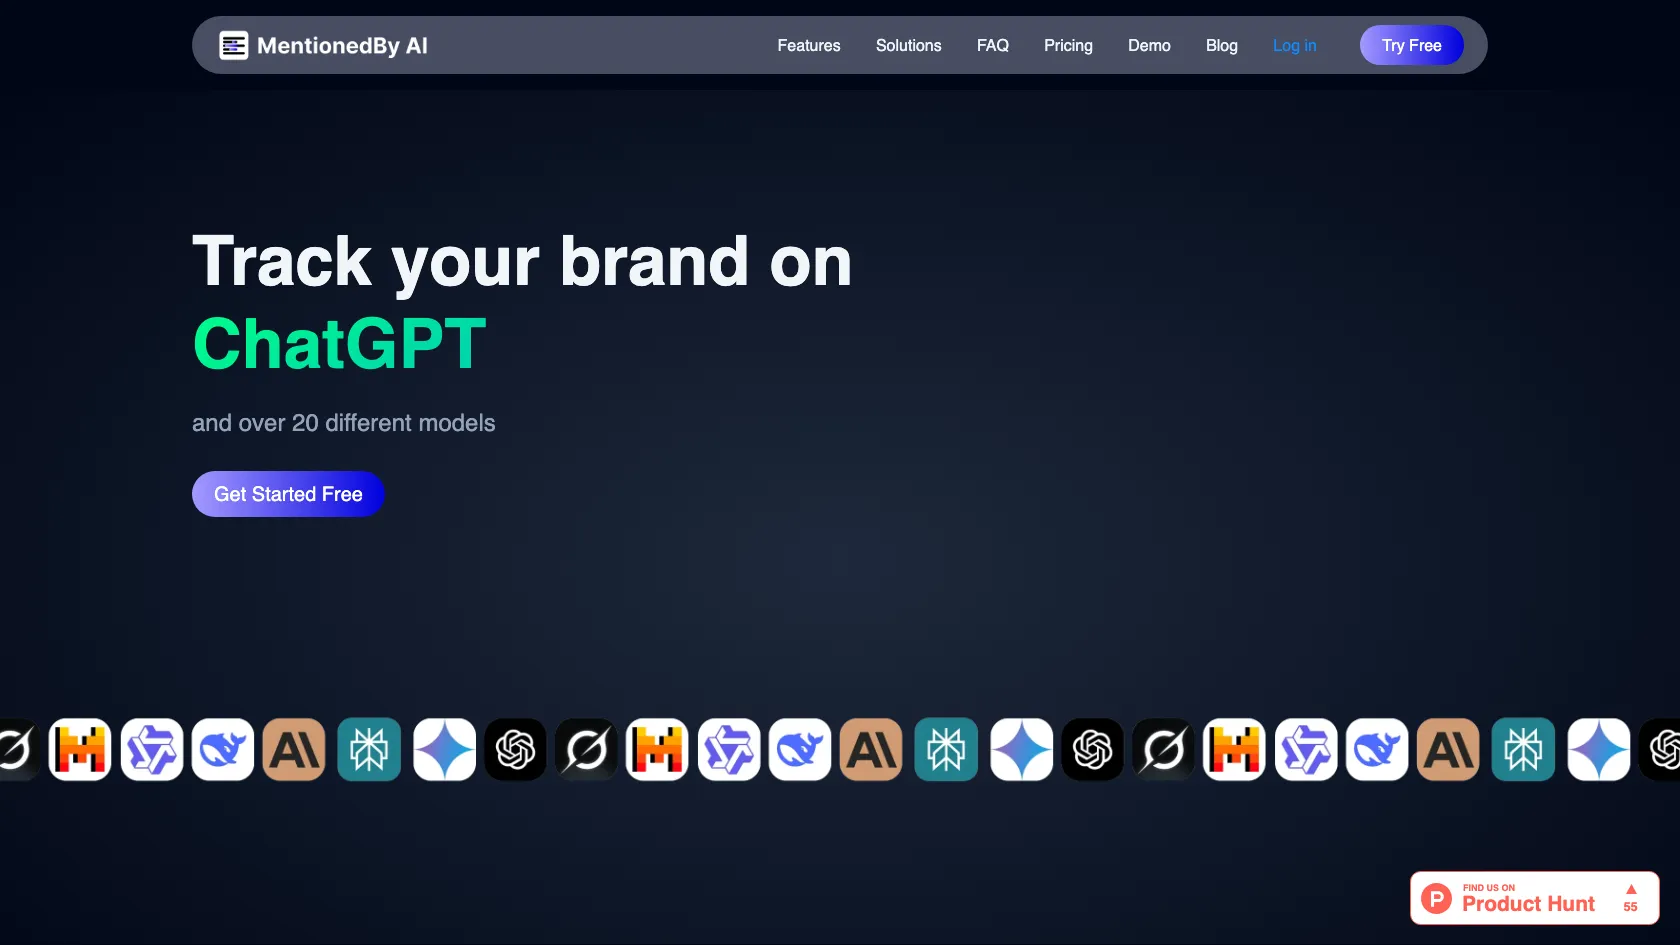Click the 55 upvote count
The width and height of the screenshot is (1680, 945).
tap(1631, 907)
